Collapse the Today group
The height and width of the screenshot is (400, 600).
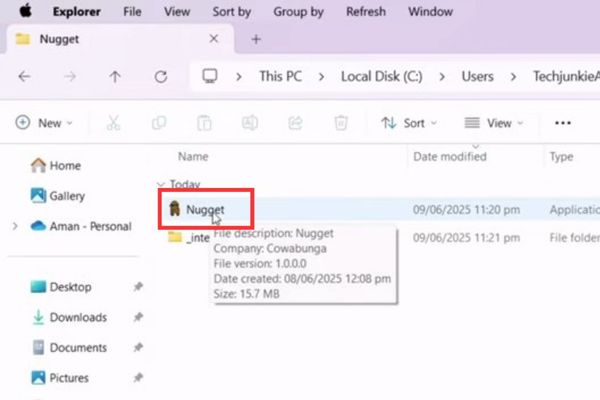pos(160,185)
